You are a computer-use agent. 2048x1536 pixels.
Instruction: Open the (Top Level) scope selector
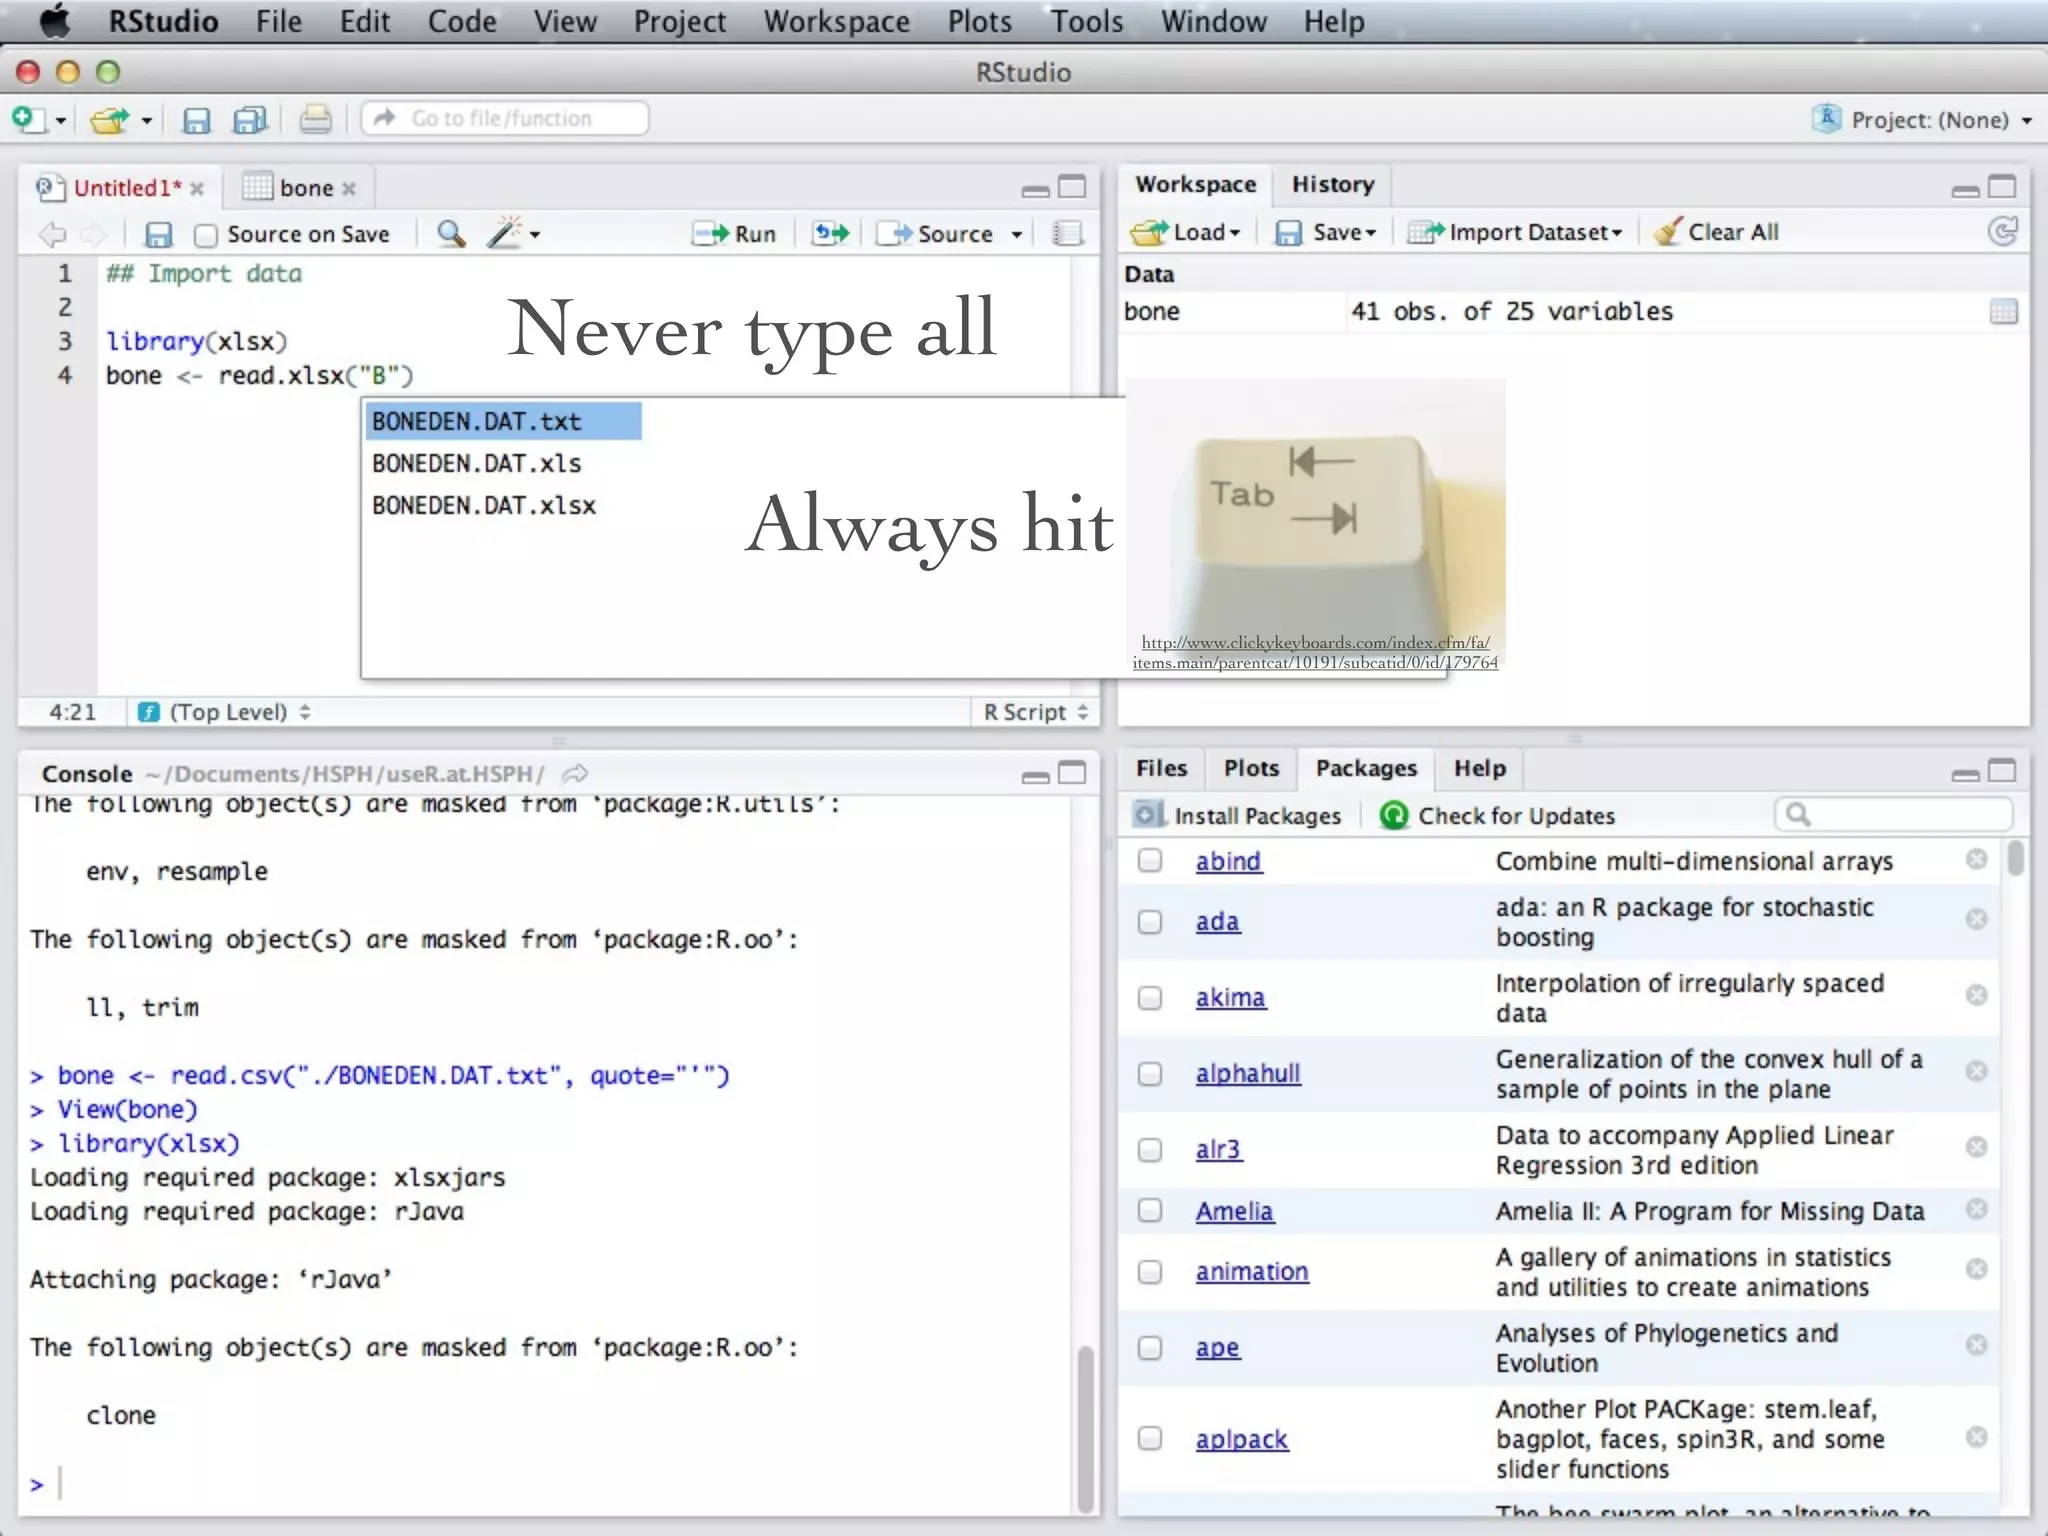pyautogui.click(x=225, y=712)
